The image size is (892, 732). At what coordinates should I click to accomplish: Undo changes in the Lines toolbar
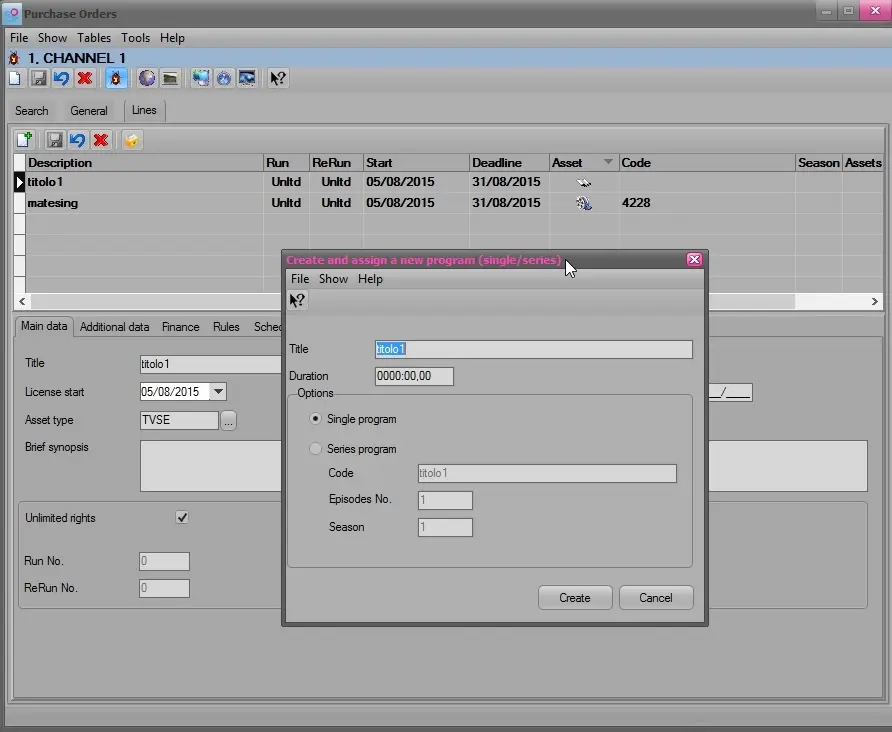pyautogui.click(x=77, y=141)
